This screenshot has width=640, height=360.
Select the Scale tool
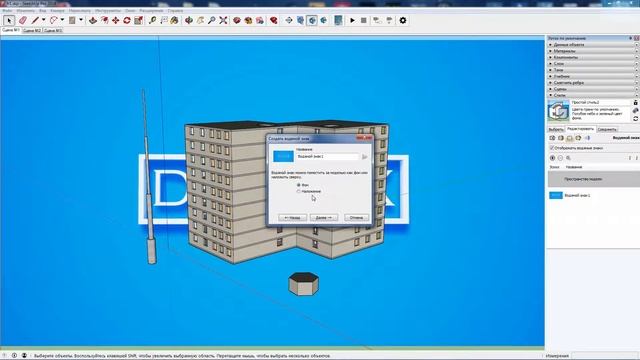(x=138, y=20)
